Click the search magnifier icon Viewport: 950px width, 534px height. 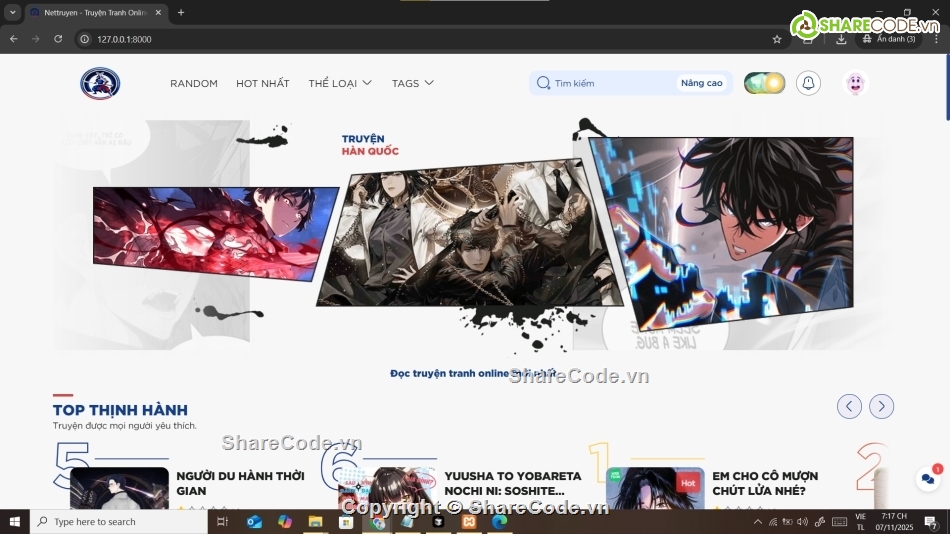pos(543,83)
